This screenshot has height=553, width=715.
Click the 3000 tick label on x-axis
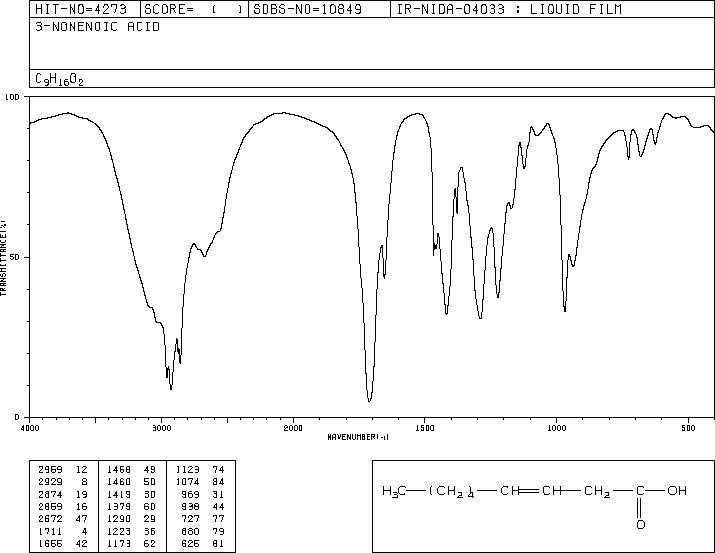161,428
